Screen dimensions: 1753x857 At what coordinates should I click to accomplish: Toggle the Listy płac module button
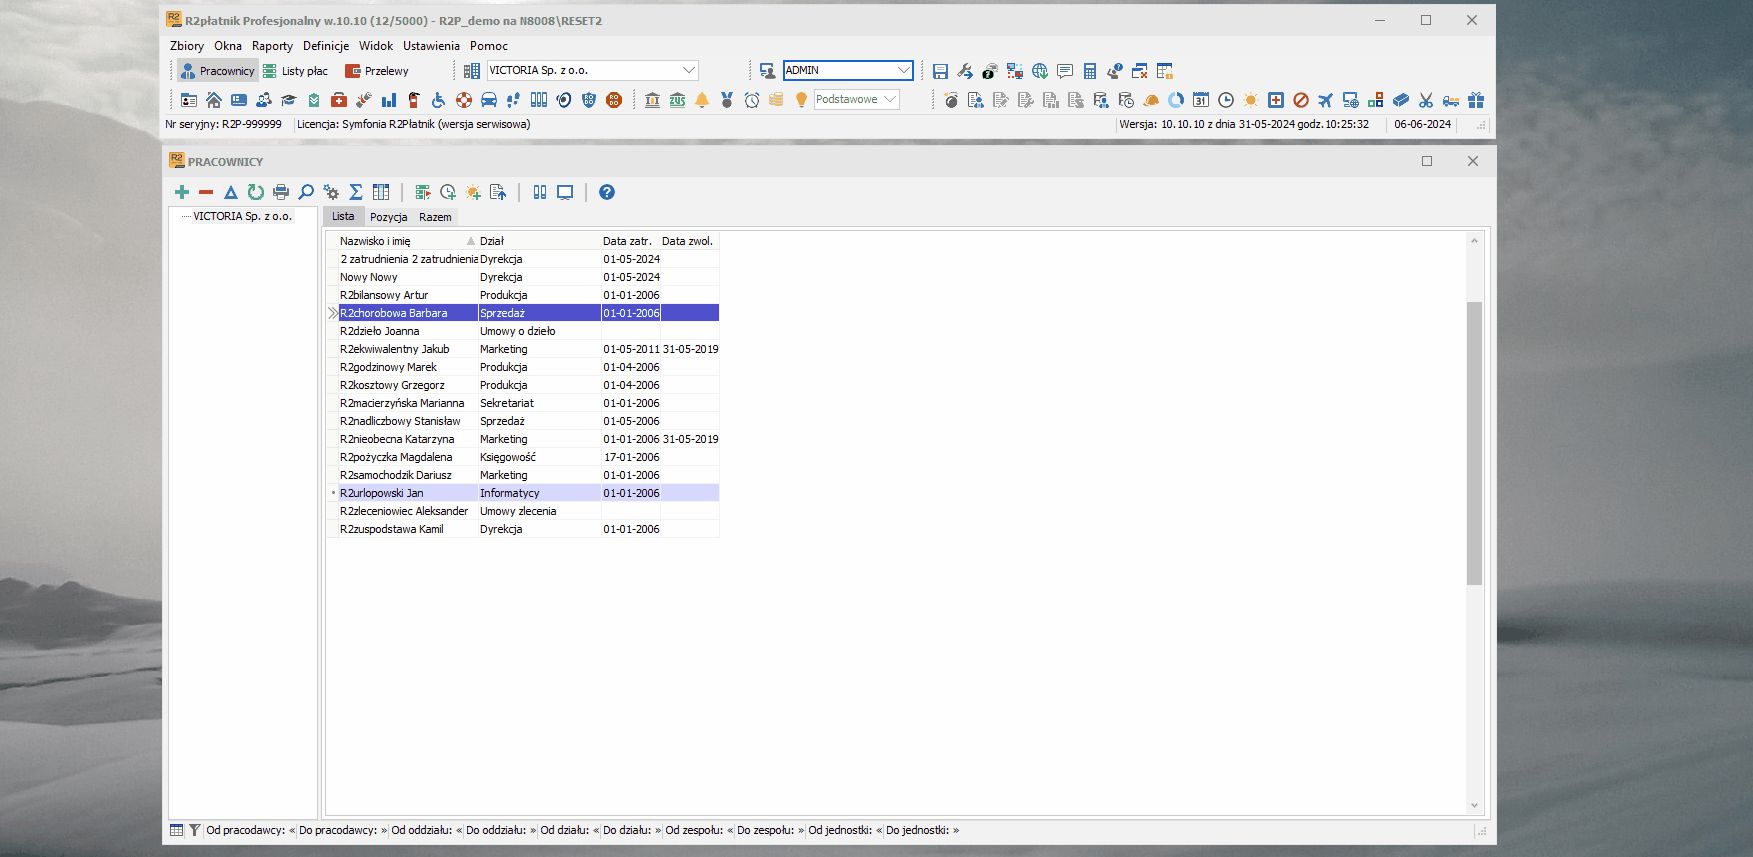tap(296, 71)
